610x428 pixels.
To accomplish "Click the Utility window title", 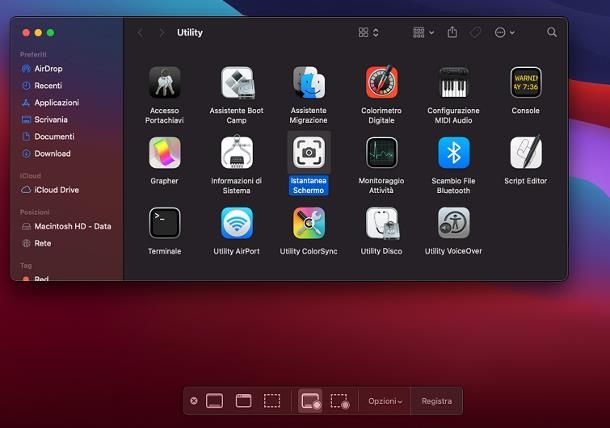I will [190, 33].
